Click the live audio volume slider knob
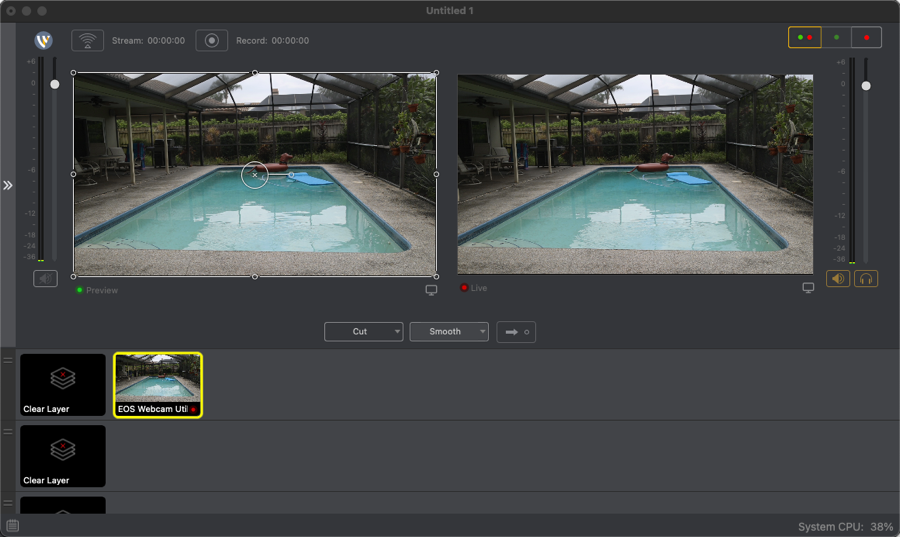The image size is (900, 537). (x=866, y=86)
